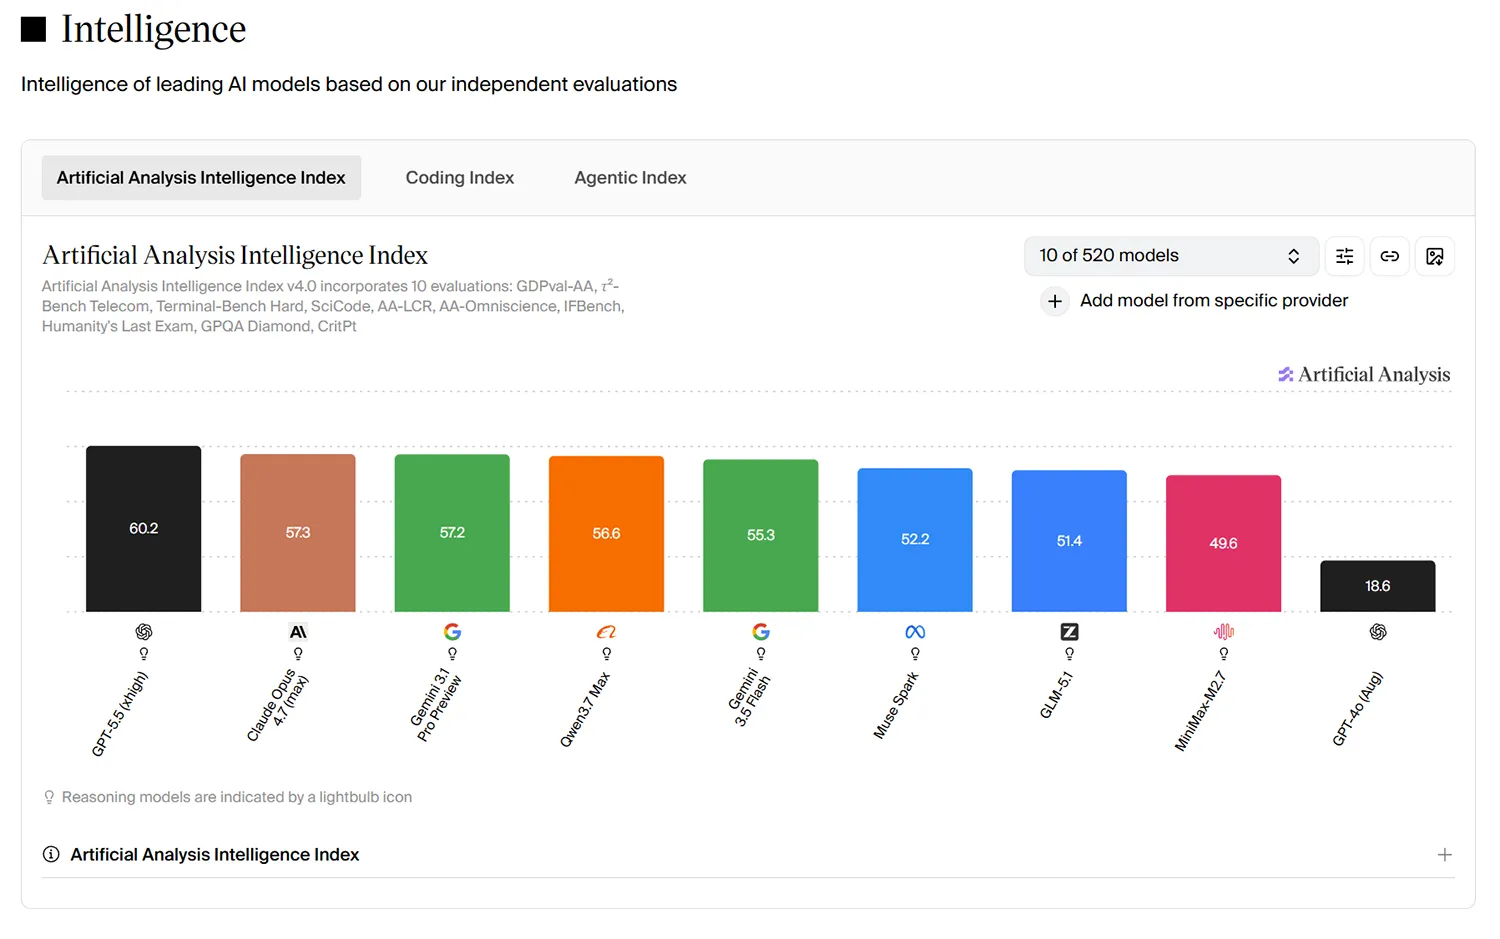Click the lightbulb icon for Gemini 3.1 Pro Preview
1500x939 pixels.
[453, 654]
